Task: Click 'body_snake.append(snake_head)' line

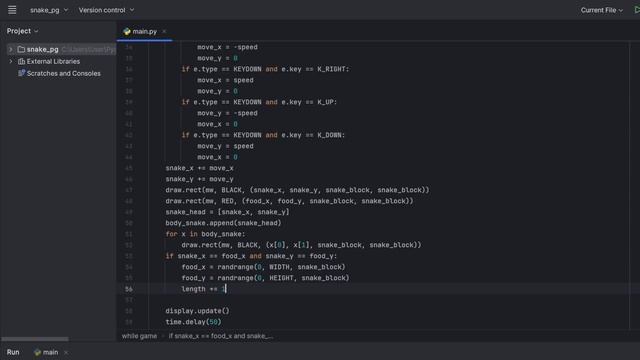Action: (x=223, y=223)
